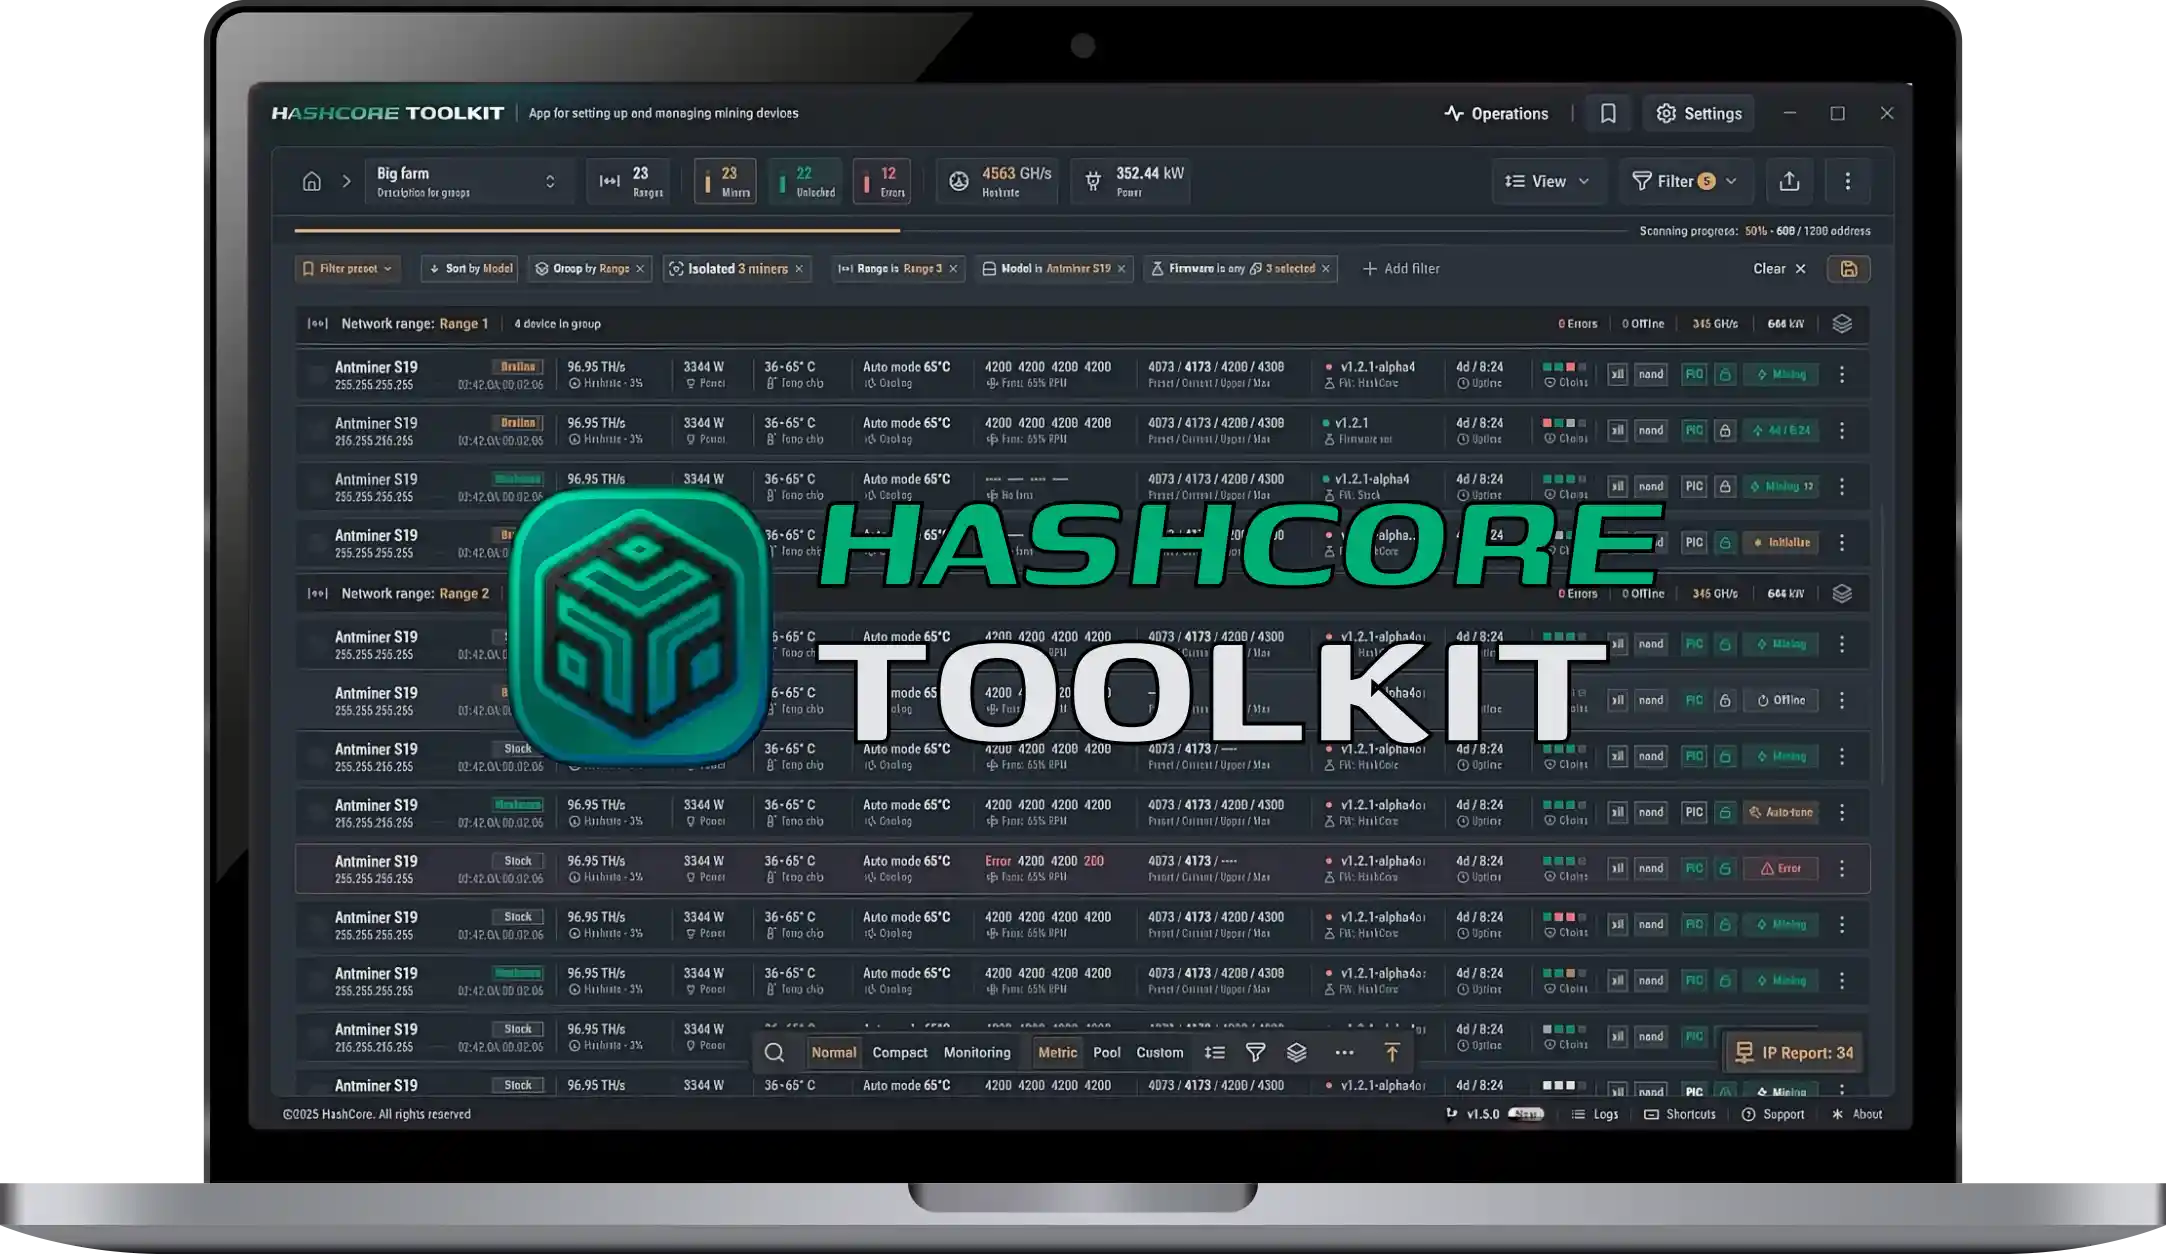Toggle the 12 Errors filter chip
2166x1254 pixels.
[882, 181]
